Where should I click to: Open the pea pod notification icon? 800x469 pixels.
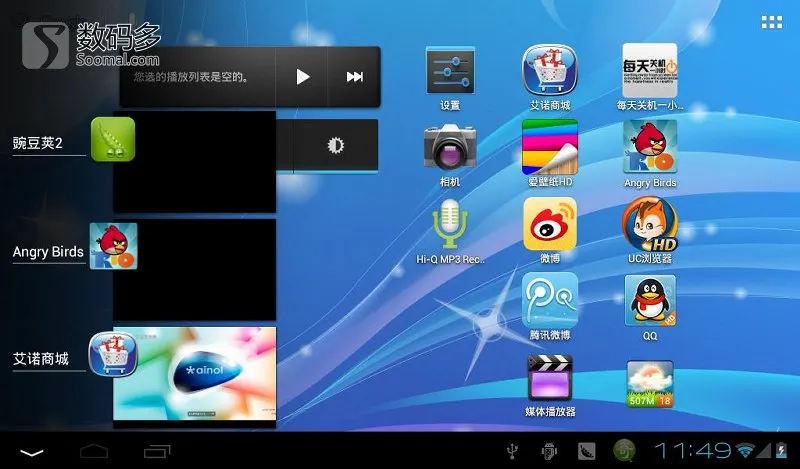click(x=586, y=451)
